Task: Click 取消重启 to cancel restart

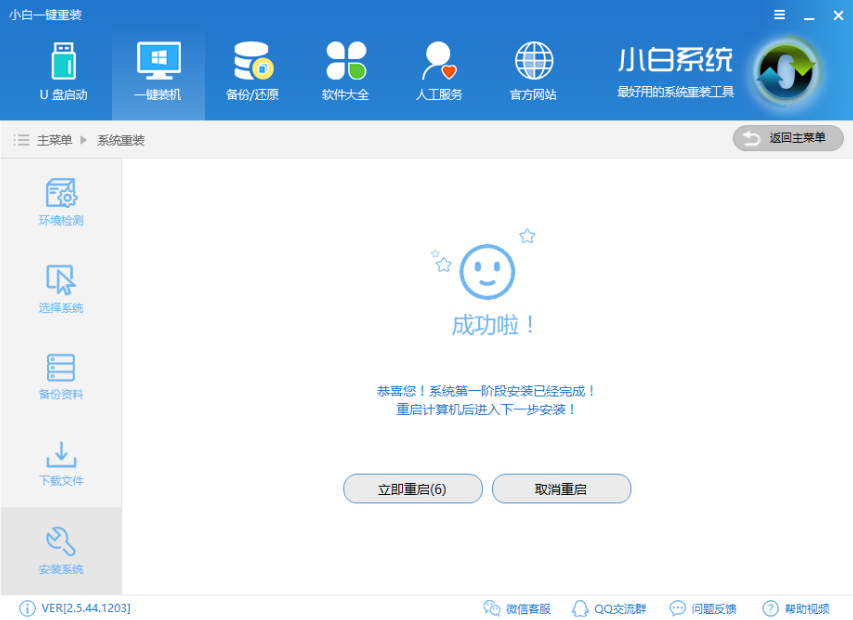Action: click(561, 489)
